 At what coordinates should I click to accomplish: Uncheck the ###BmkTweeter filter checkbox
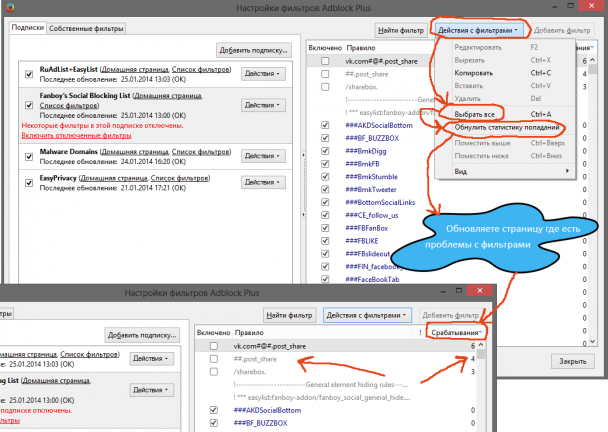(325, 189)
